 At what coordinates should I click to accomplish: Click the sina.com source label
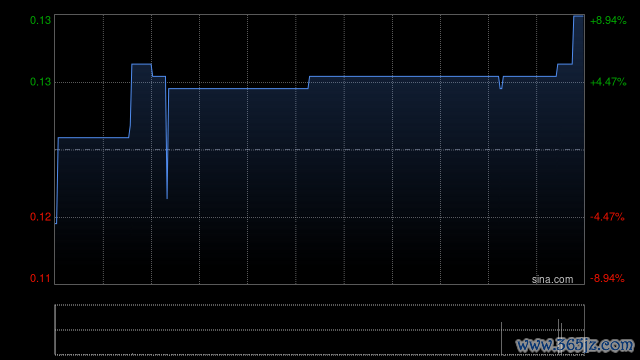click(552, 280)
